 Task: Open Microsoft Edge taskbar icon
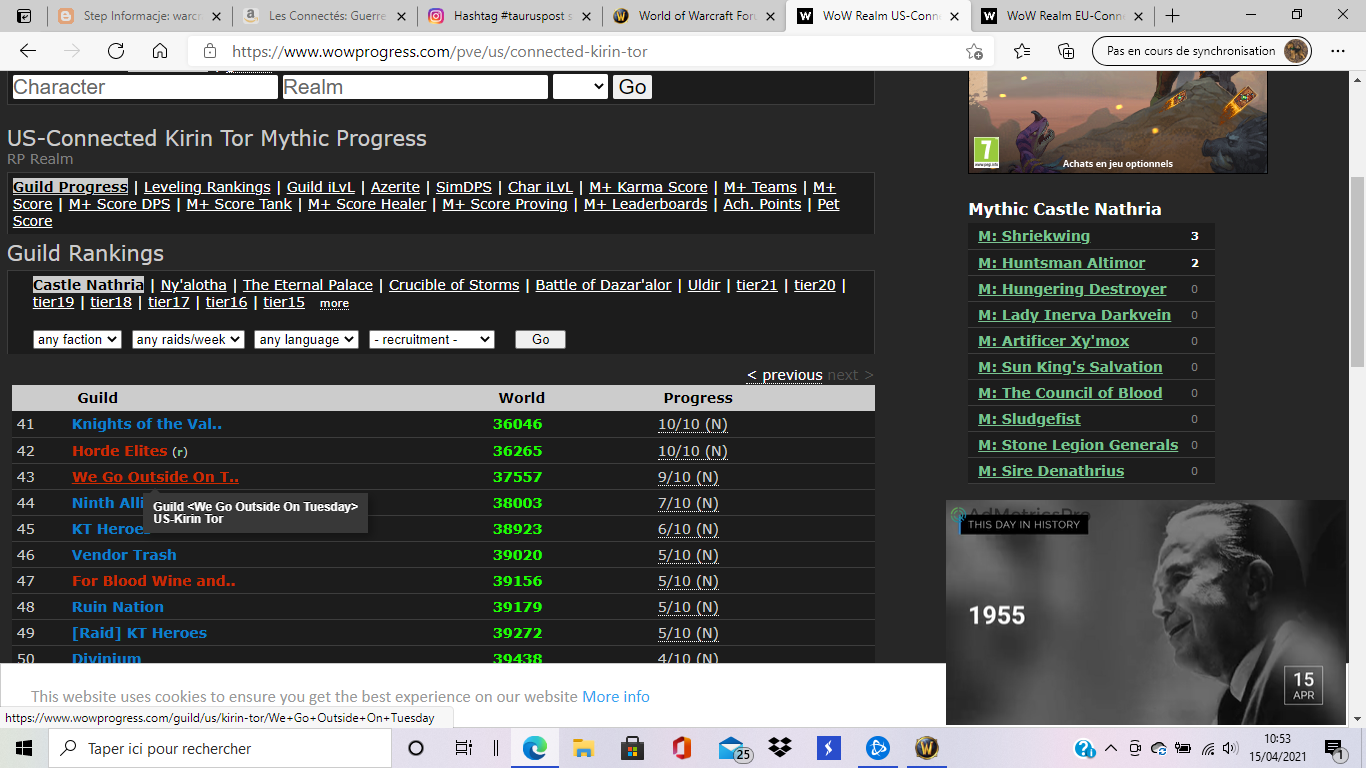pyautogui.click(x=535, y=748)
